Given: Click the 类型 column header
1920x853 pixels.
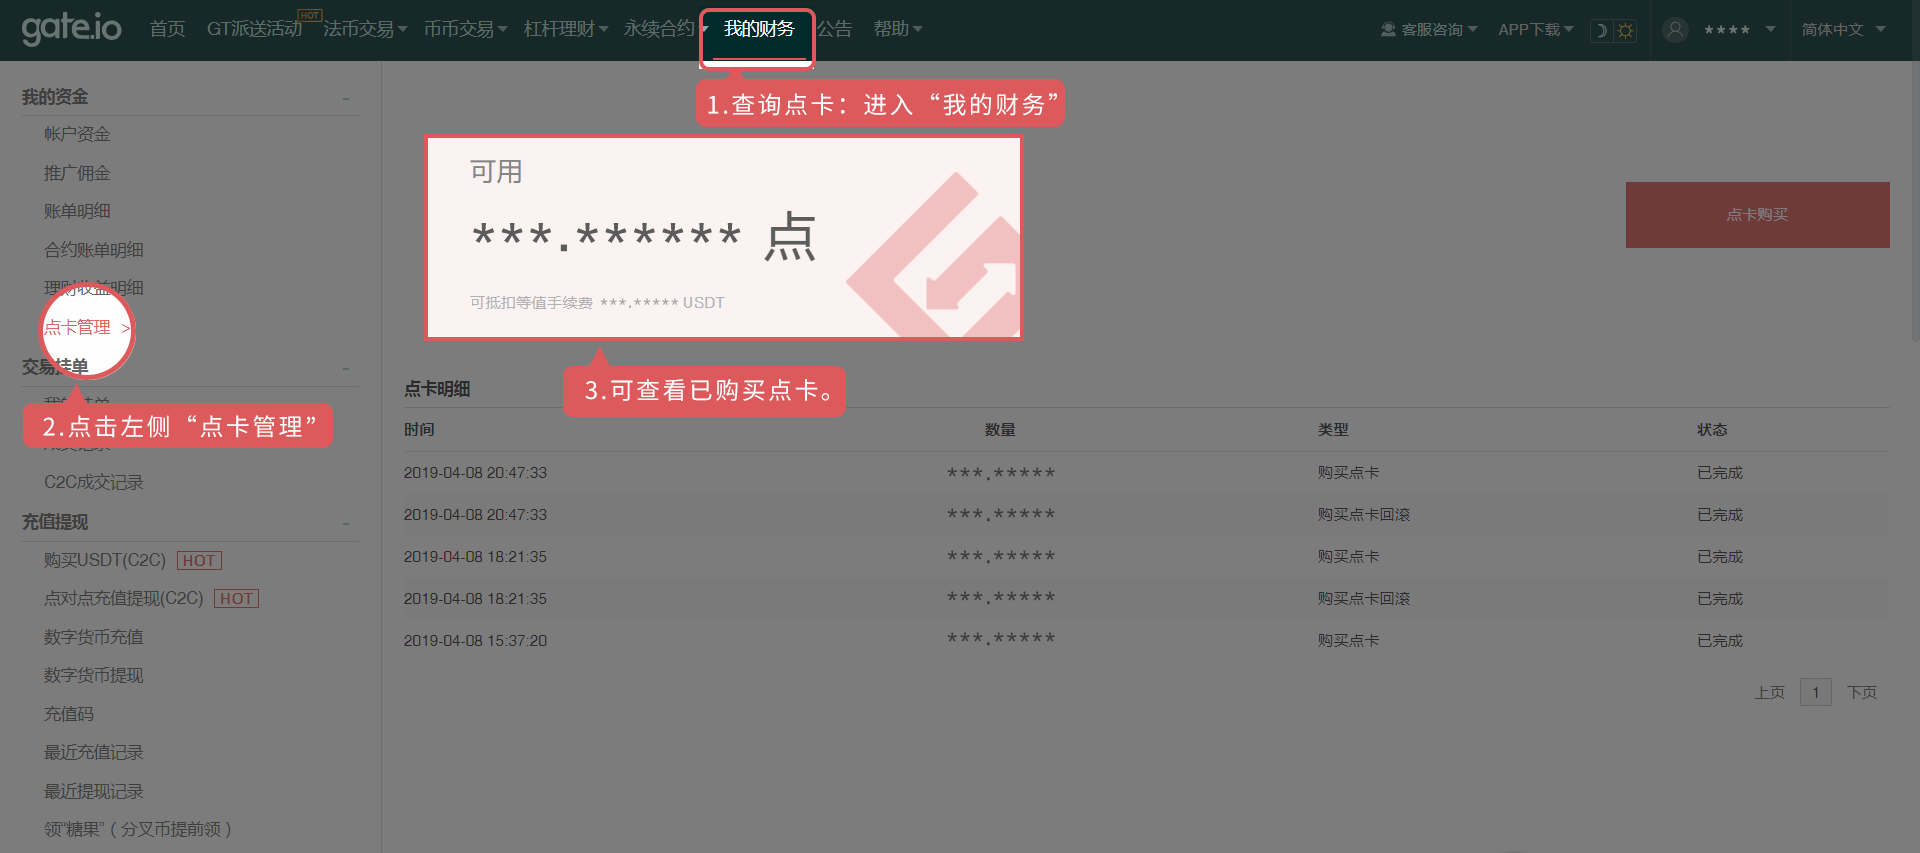Looking at the screenshot, I should point(1333,429).
